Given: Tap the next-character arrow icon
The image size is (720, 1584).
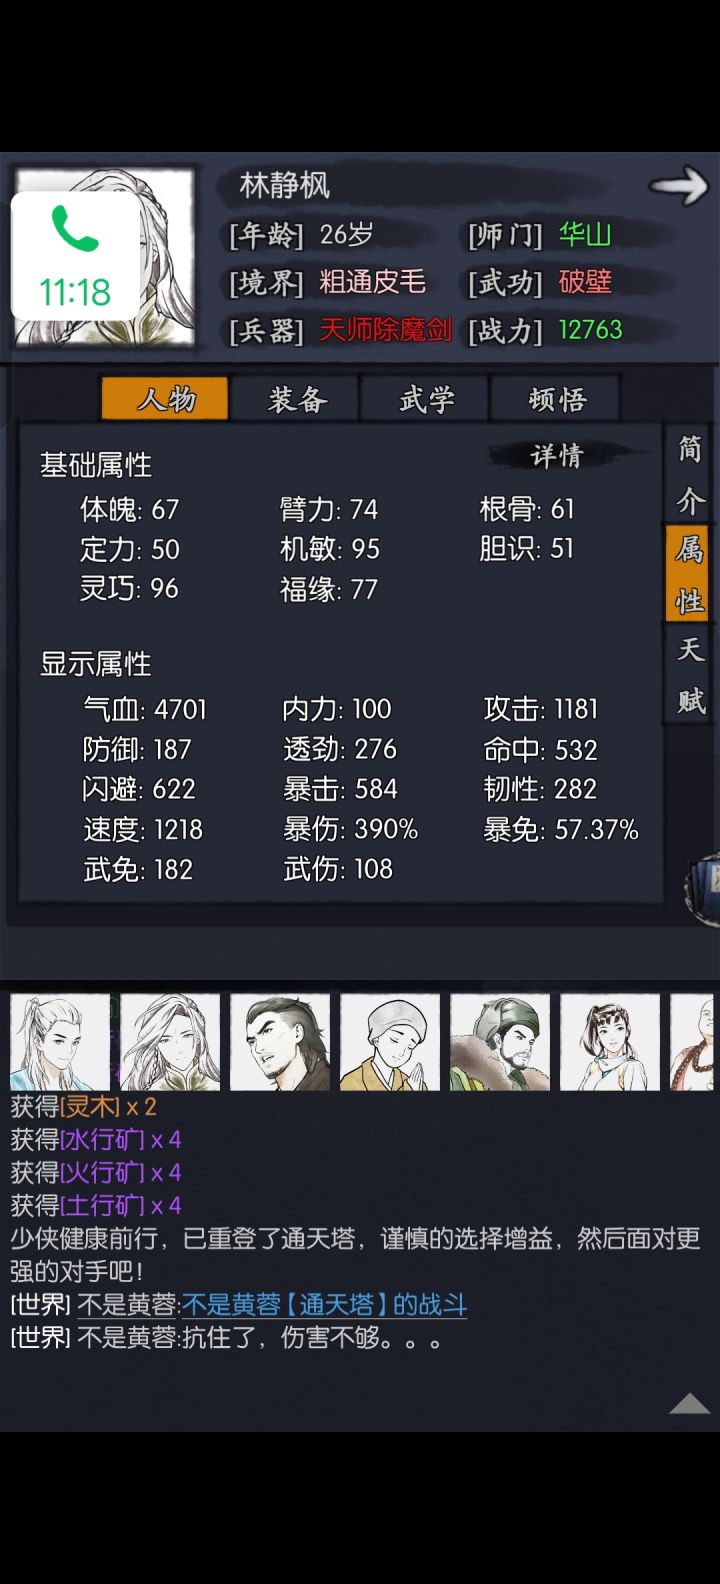Looking at the screenshot, I should tap(678, 186).
